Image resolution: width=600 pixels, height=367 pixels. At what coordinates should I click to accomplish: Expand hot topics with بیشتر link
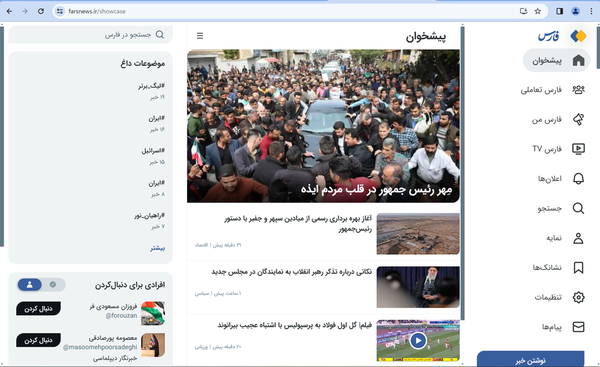point(157,248)
